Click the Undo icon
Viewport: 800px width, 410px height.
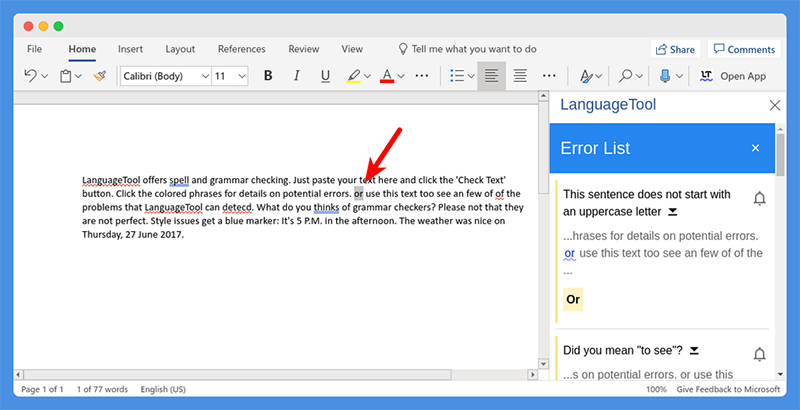(x=30, y=76)
